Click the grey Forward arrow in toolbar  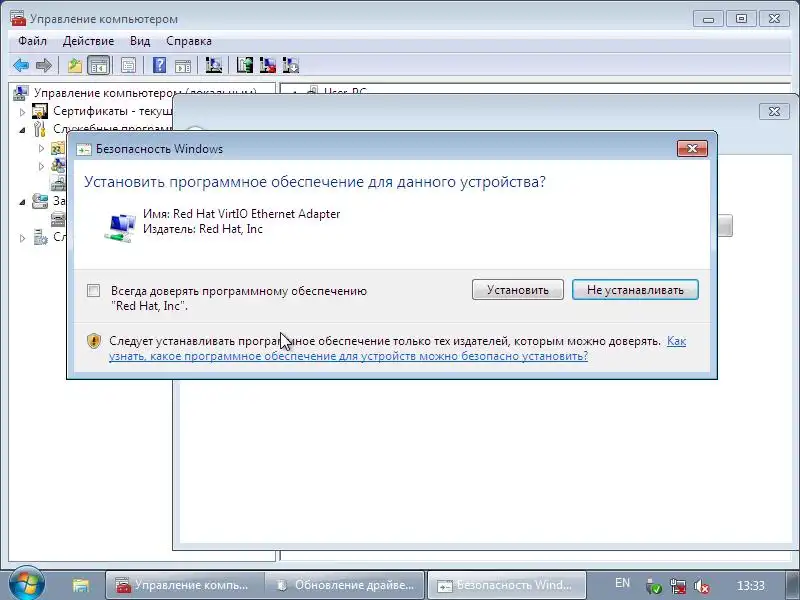pos(44,65)
